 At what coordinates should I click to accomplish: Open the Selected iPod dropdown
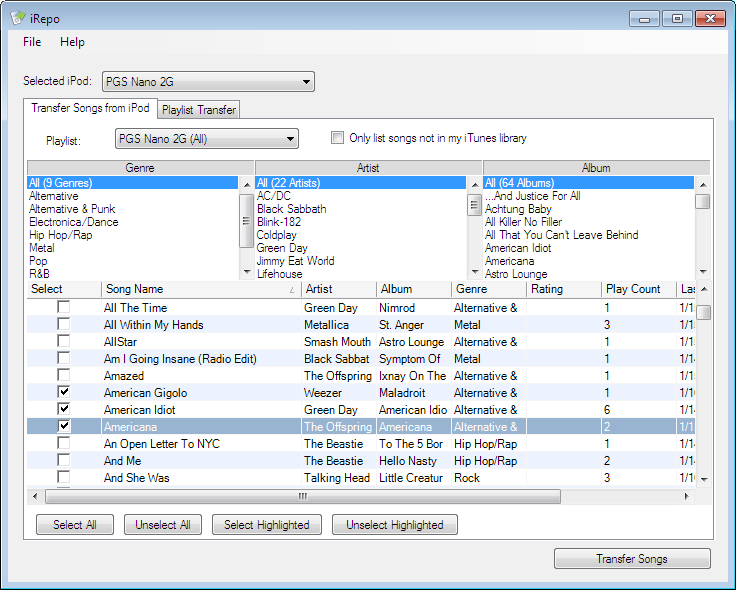208,82
